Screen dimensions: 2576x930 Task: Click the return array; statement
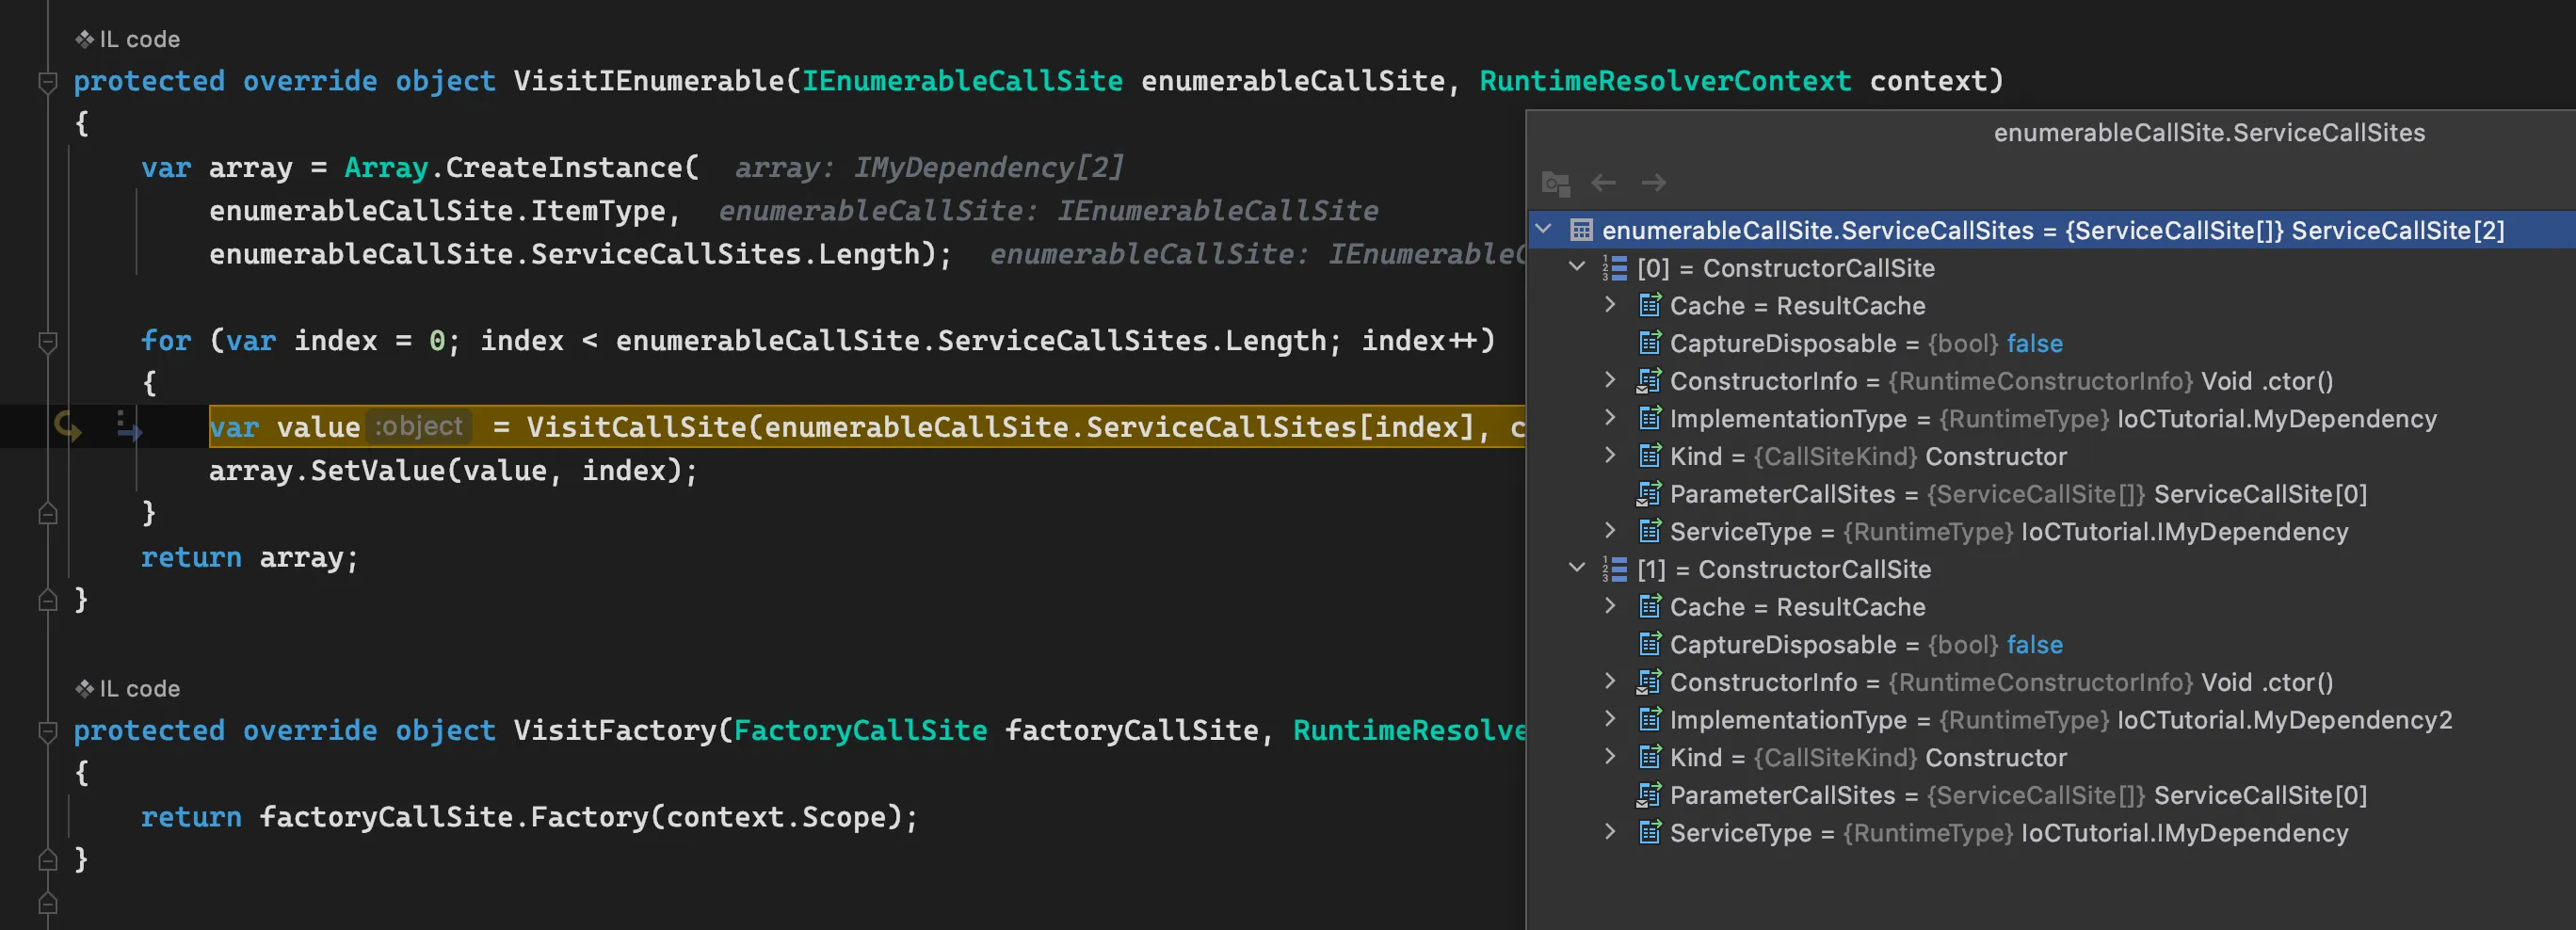249,557
